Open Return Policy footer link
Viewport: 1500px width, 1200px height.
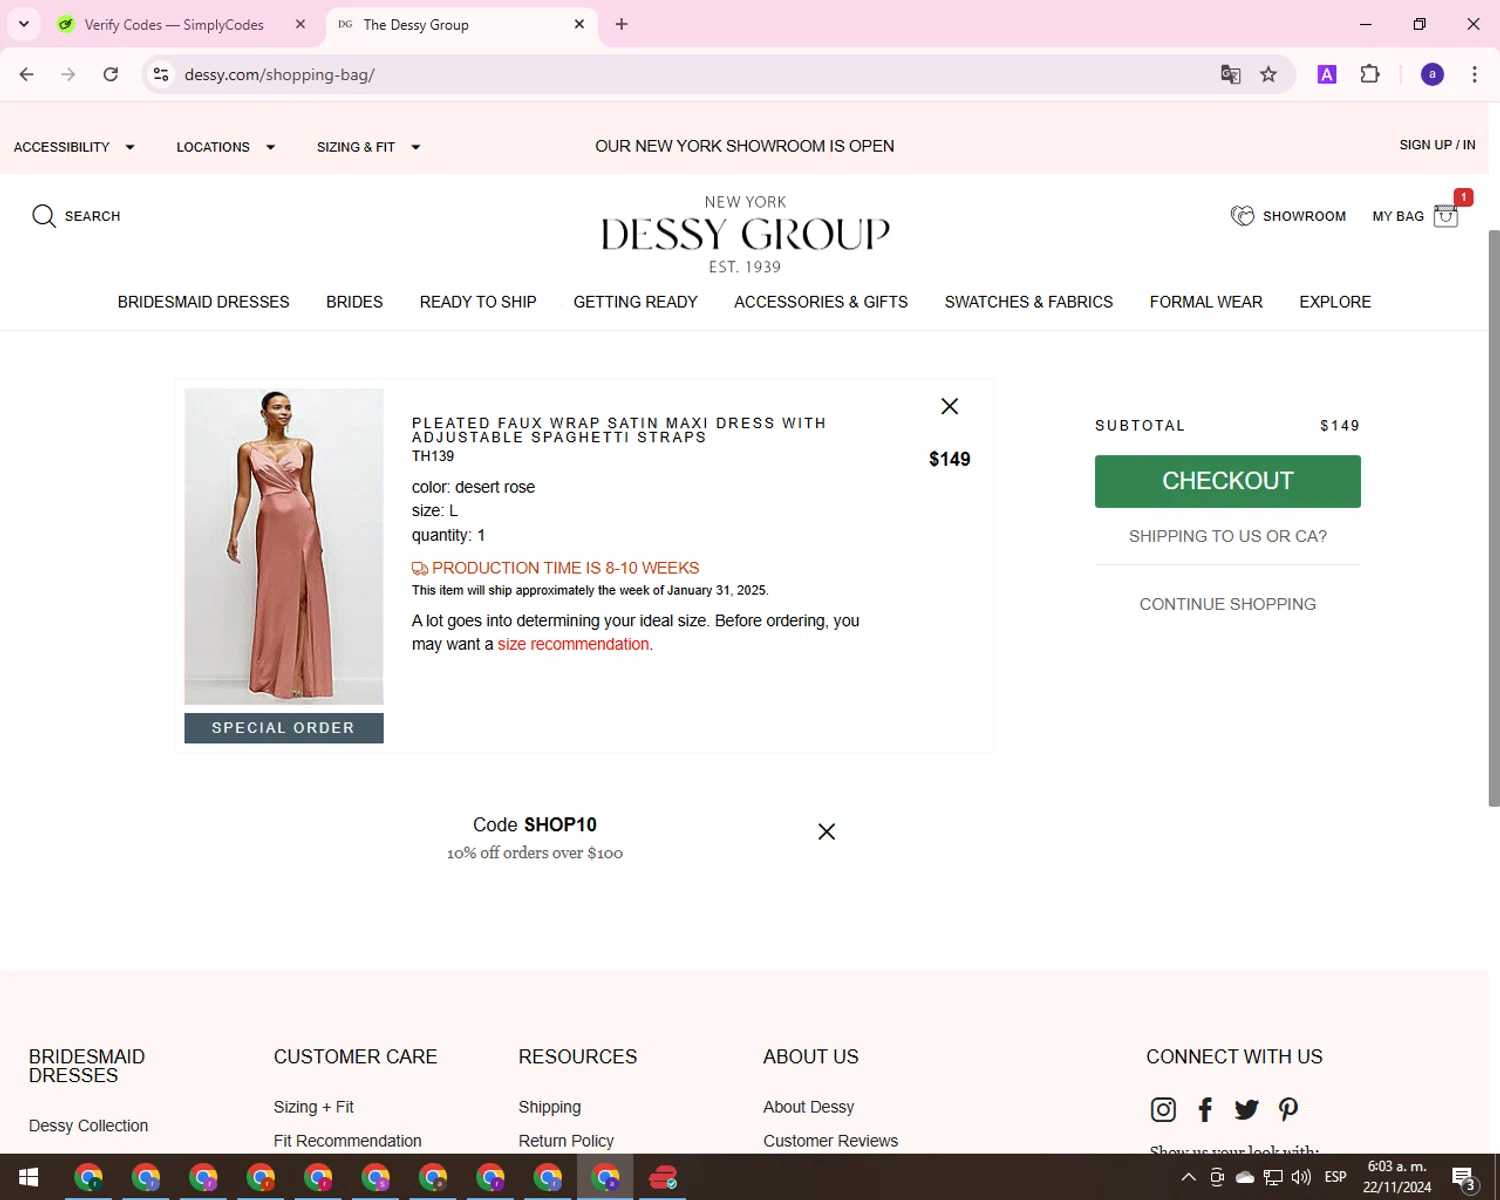(566, 1141)
